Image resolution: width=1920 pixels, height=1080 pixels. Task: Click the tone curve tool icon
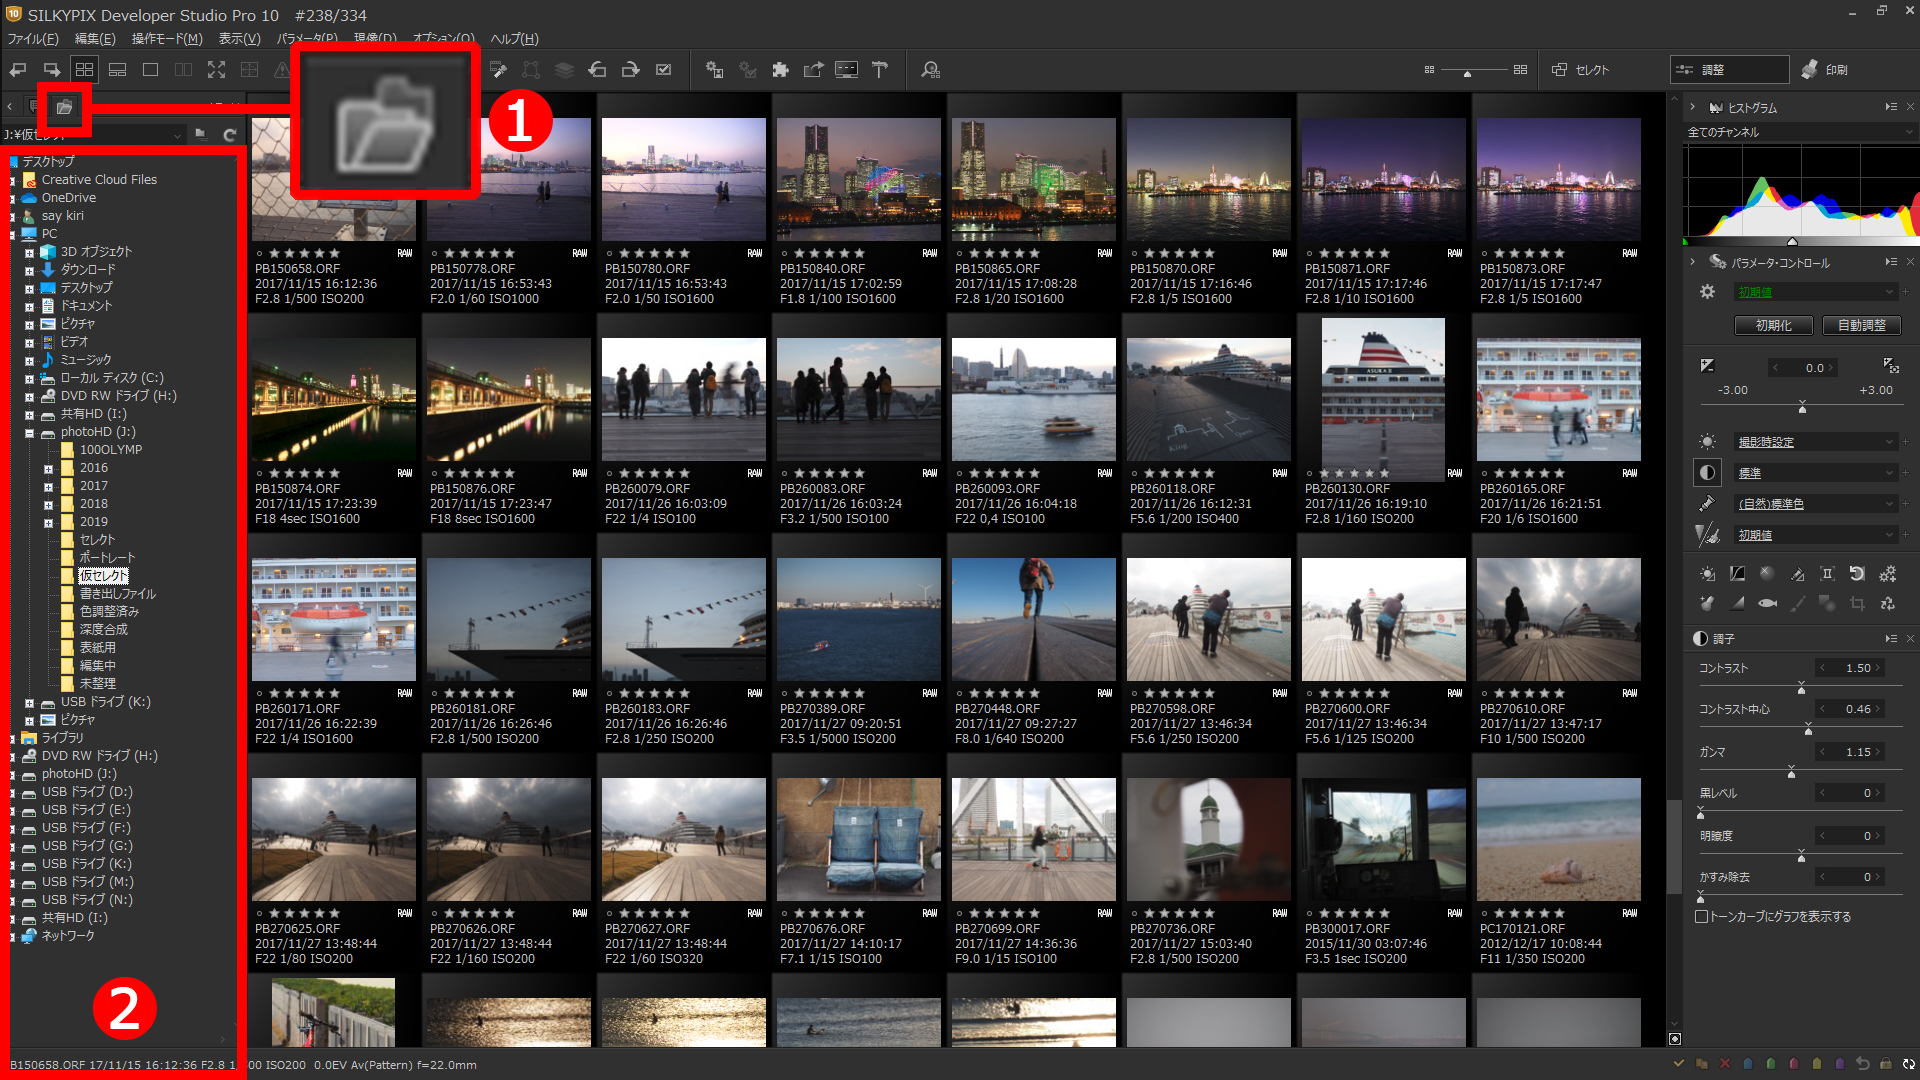(x=1737, y=574)
